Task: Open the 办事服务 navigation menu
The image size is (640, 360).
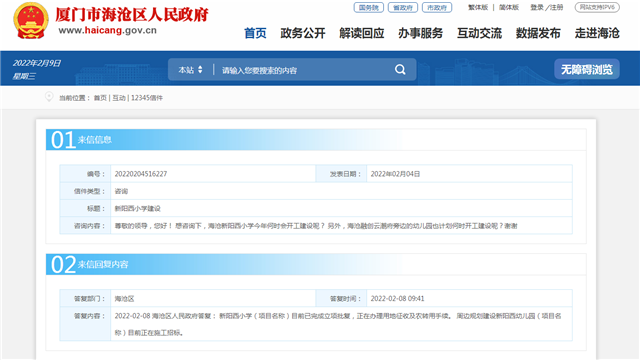Action: click(x=420, y=33)
